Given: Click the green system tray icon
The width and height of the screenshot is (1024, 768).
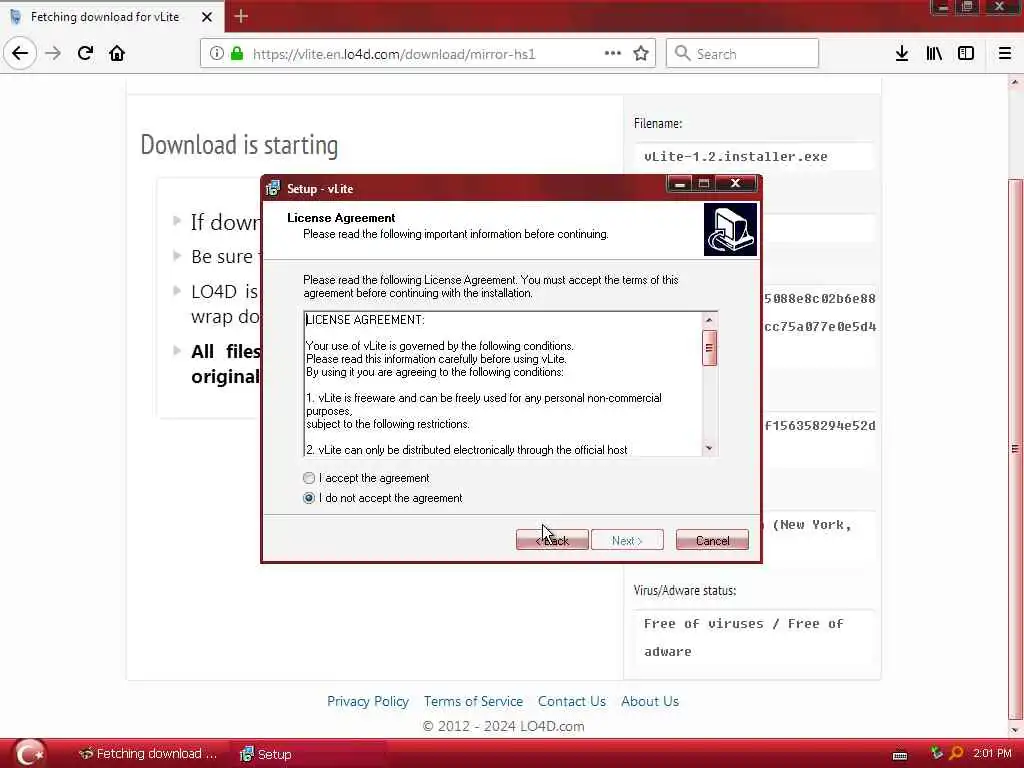Looking at the screenshot, I should click(936, 753).
